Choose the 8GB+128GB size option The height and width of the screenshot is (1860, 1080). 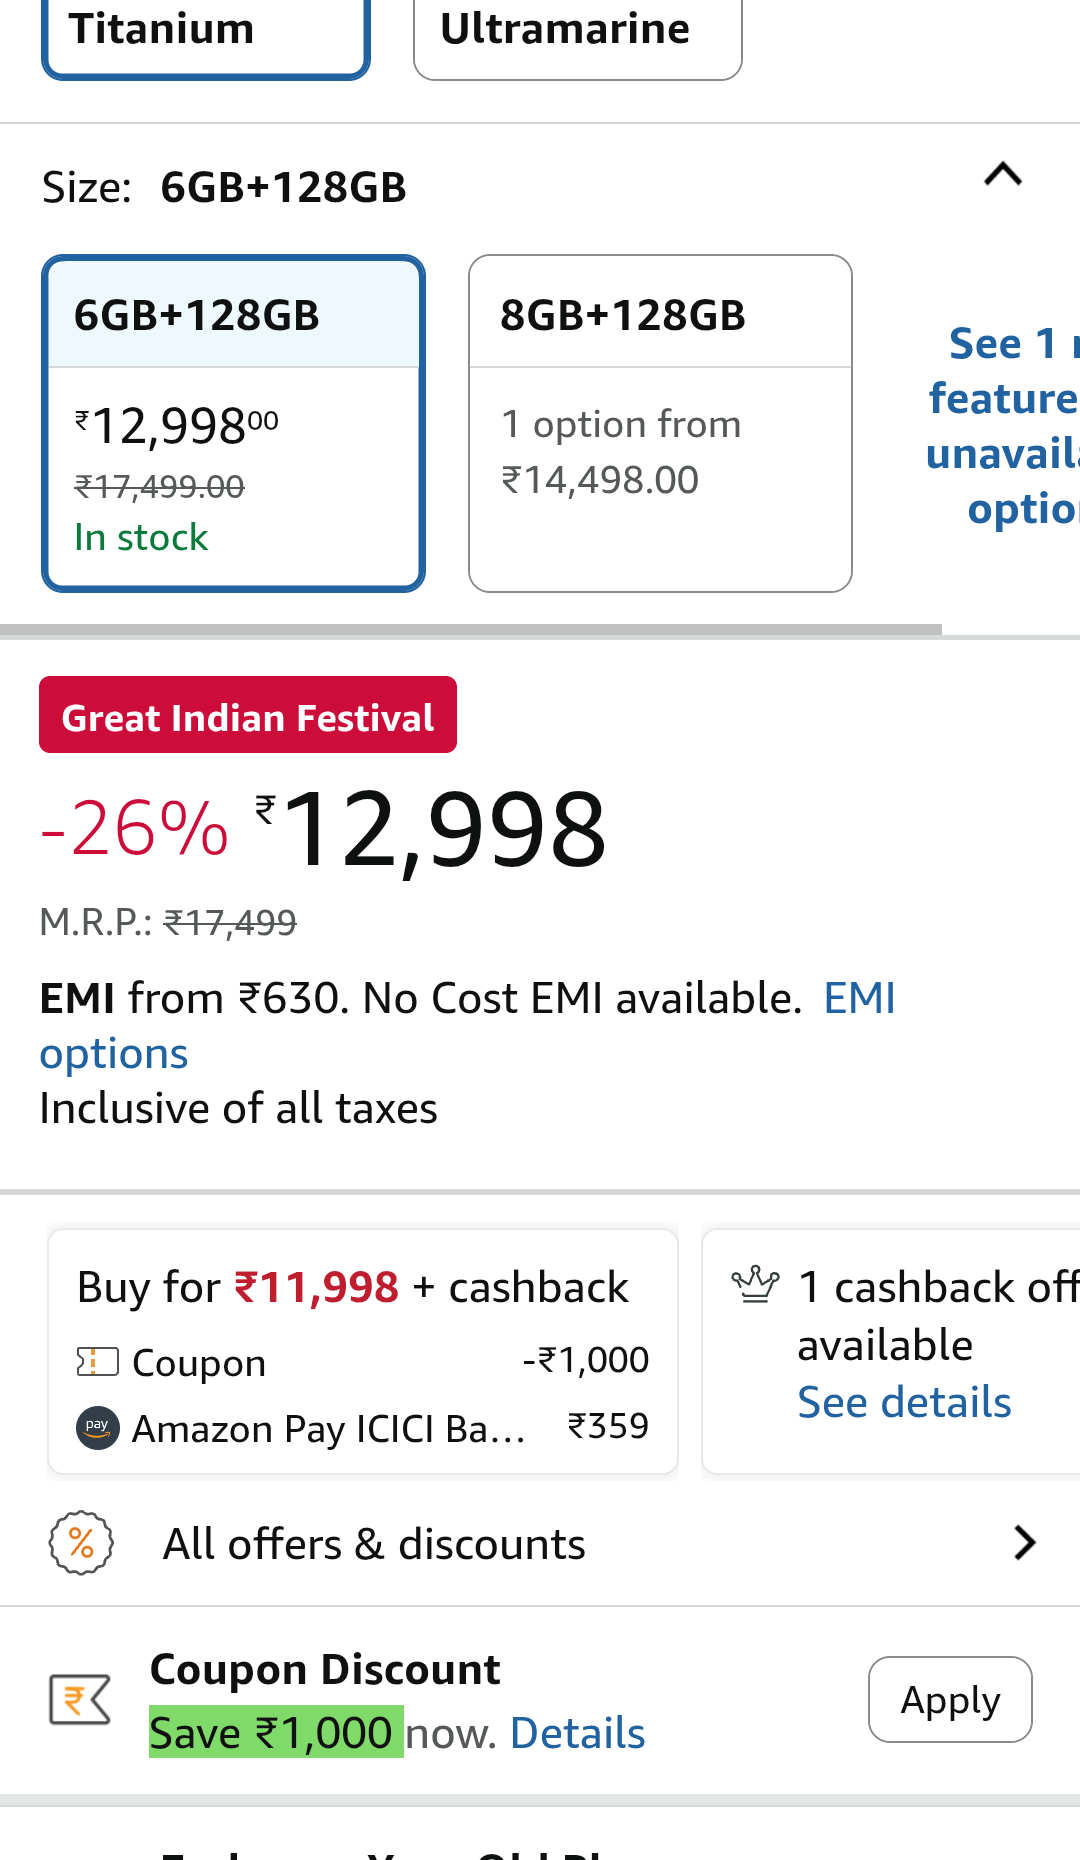[x=660, y=423]
